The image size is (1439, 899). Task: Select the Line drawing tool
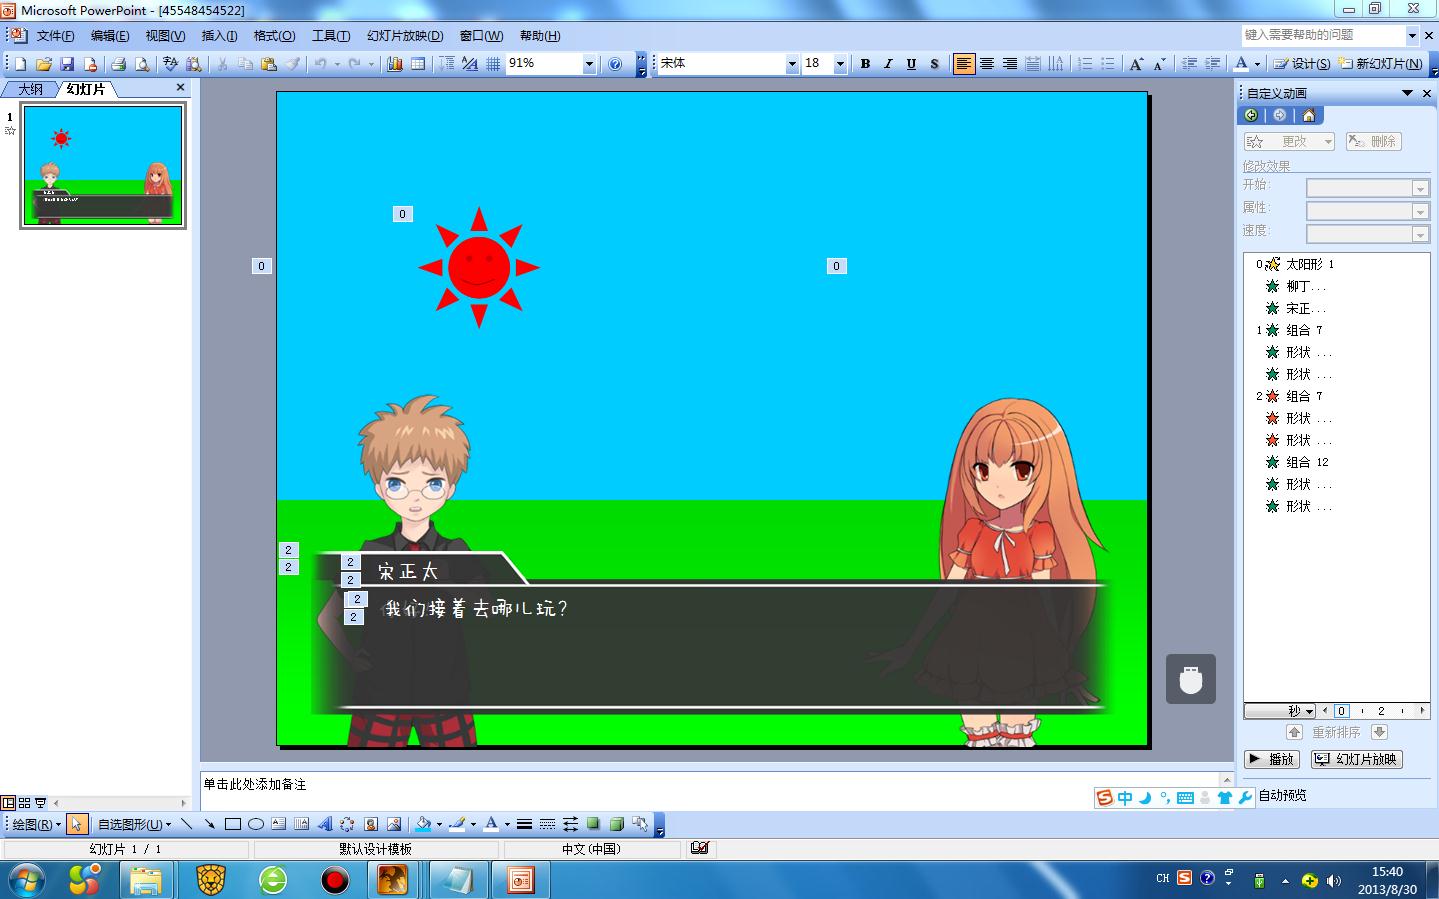coord(187,824)
